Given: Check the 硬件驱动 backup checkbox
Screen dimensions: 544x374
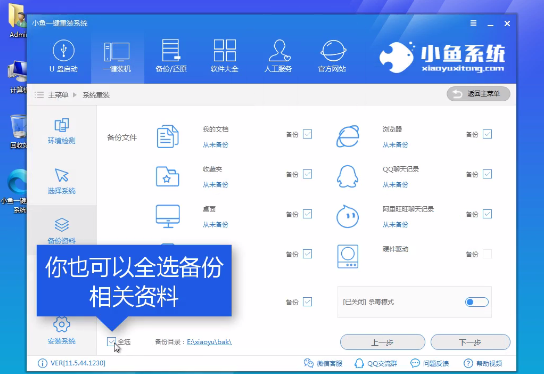Looking at the screenshot, I should pos(487,254).
